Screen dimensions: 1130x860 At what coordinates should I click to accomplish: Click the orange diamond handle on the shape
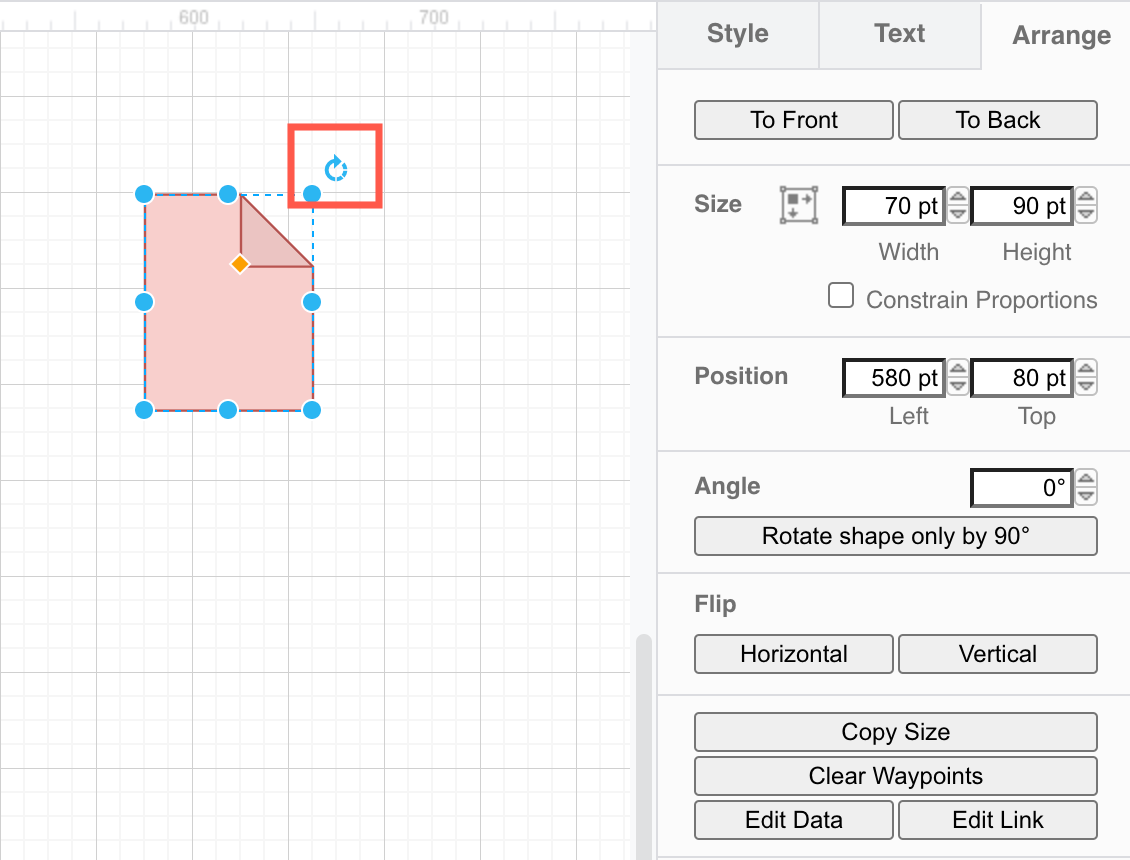(240, 264)
